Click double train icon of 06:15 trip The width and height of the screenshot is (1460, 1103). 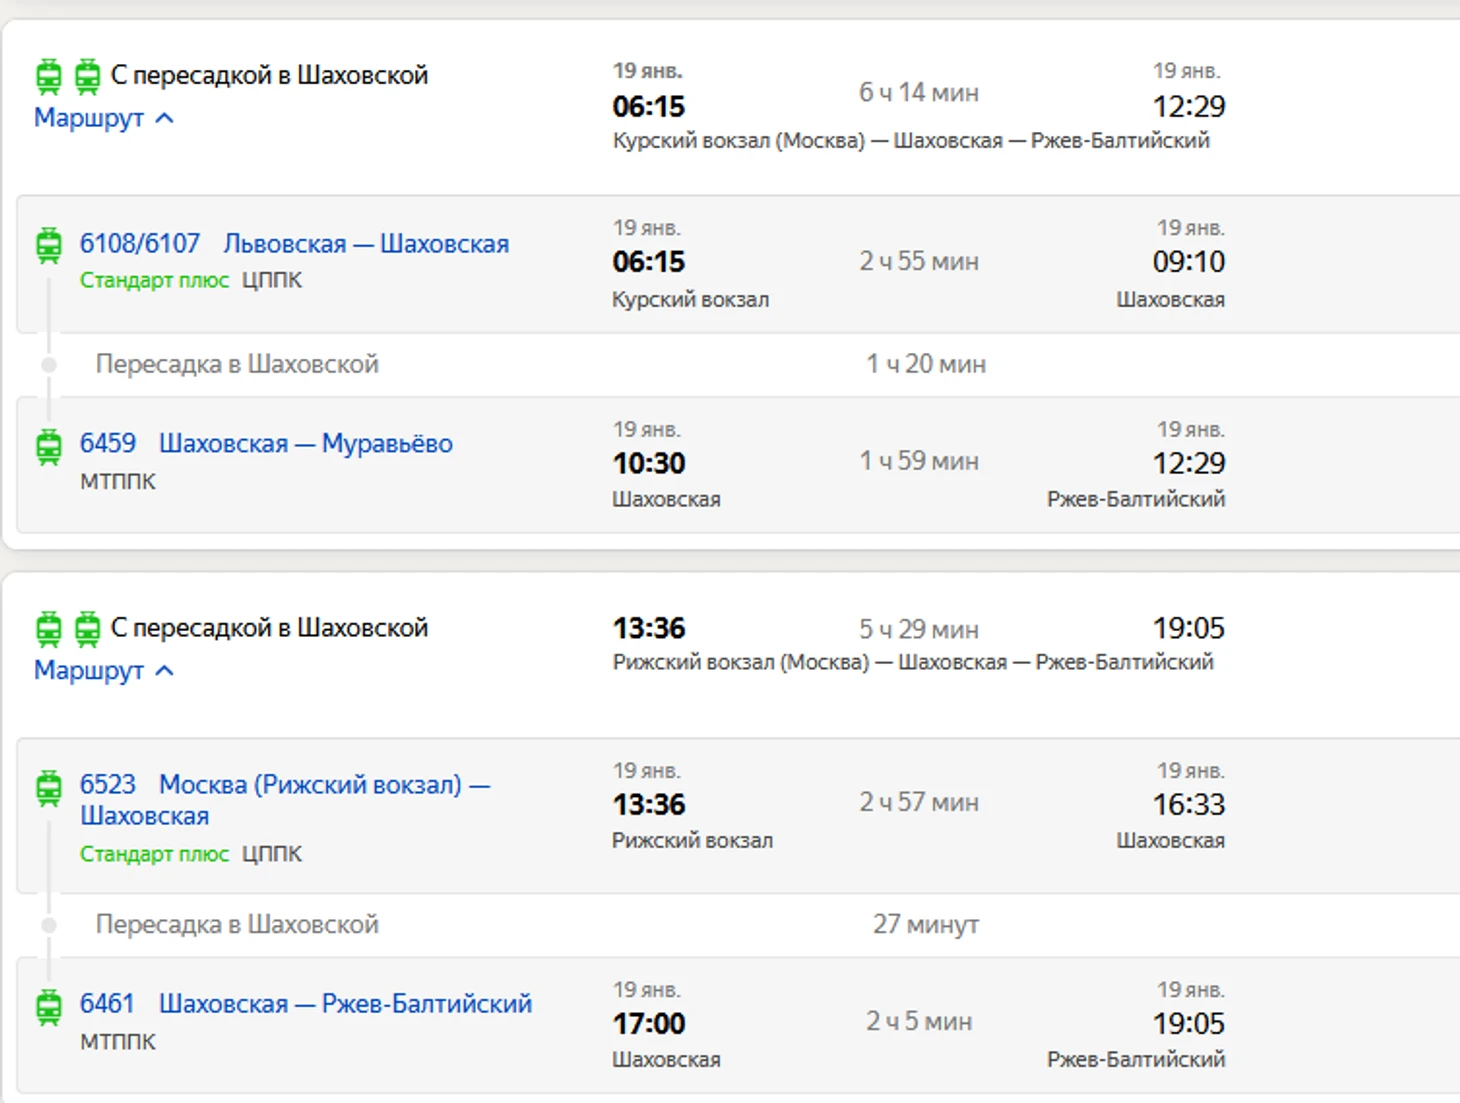pos(68,76)
